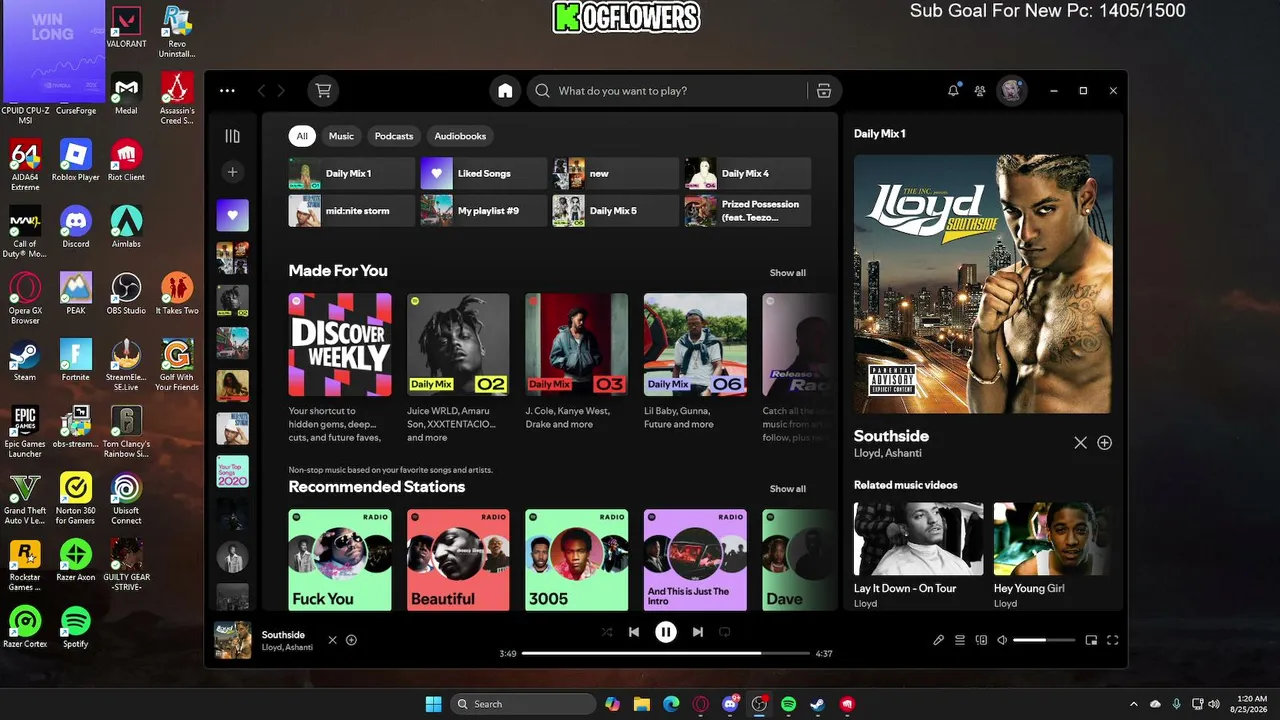Create a playlist with the sidebar plus icon
The height and width of the screenshot is (720, 1280).
tap(232, 172)
